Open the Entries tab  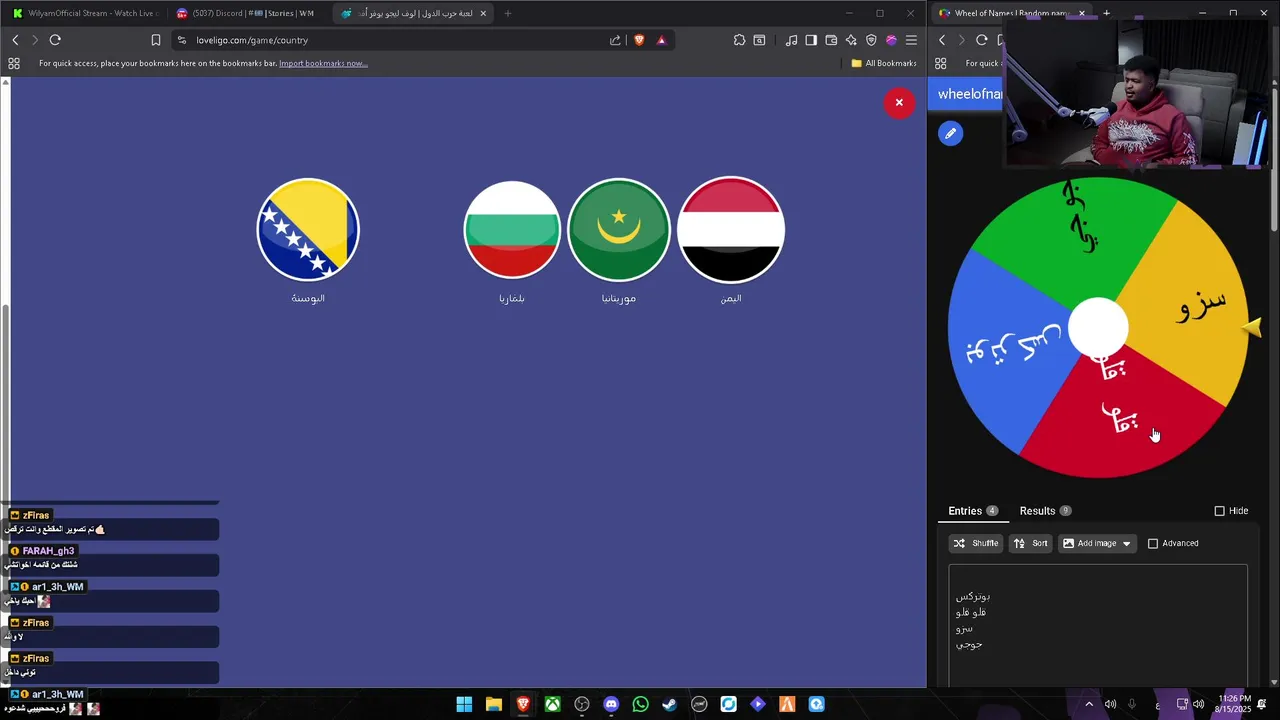[x=973, y=511]
